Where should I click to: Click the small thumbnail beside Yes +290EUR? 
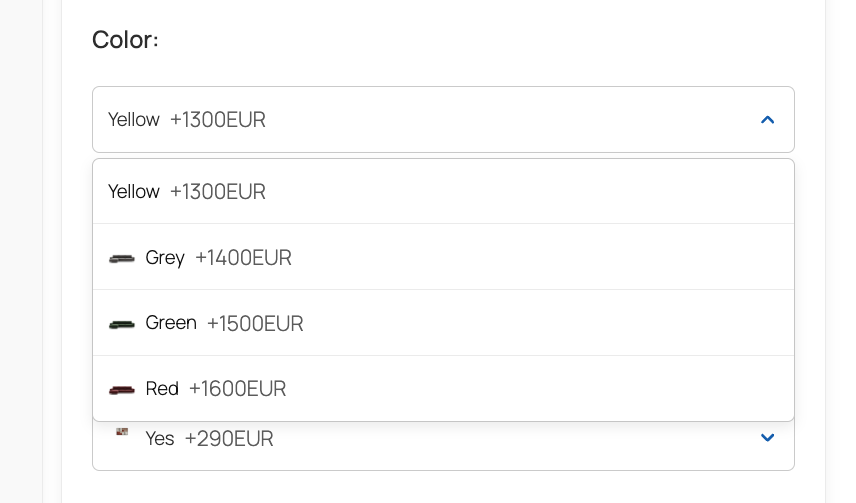coord(122,432)
